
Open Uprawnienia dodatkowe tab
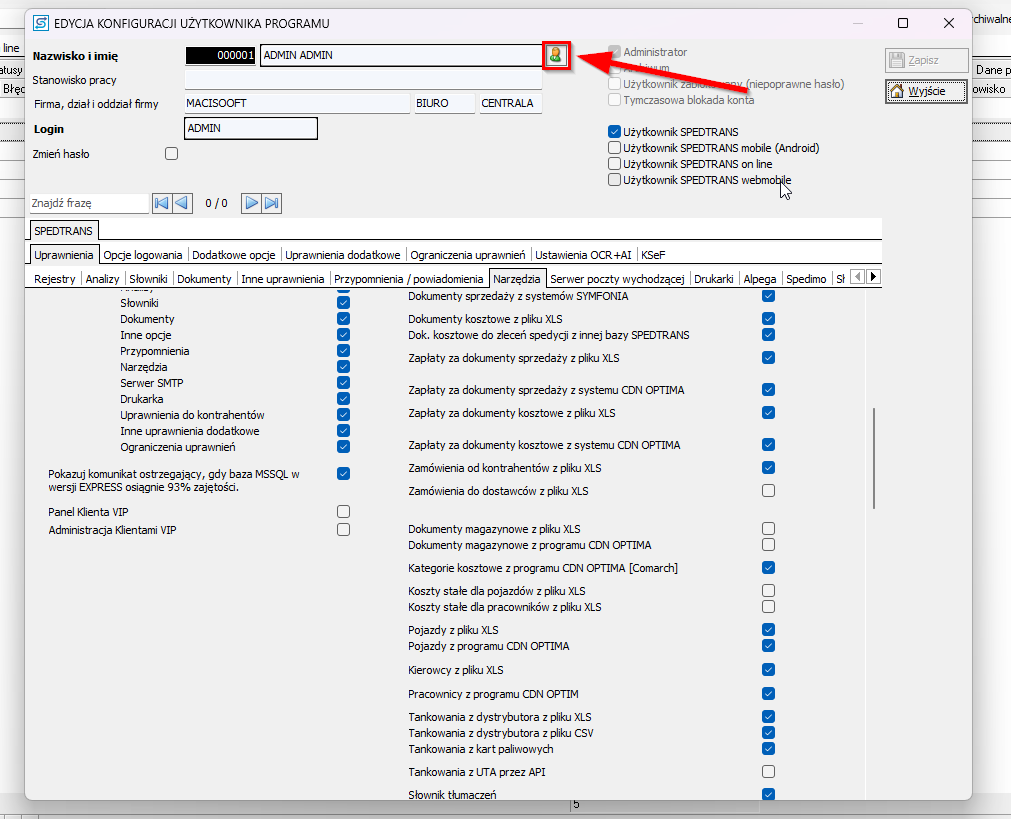tap(342, 255)
